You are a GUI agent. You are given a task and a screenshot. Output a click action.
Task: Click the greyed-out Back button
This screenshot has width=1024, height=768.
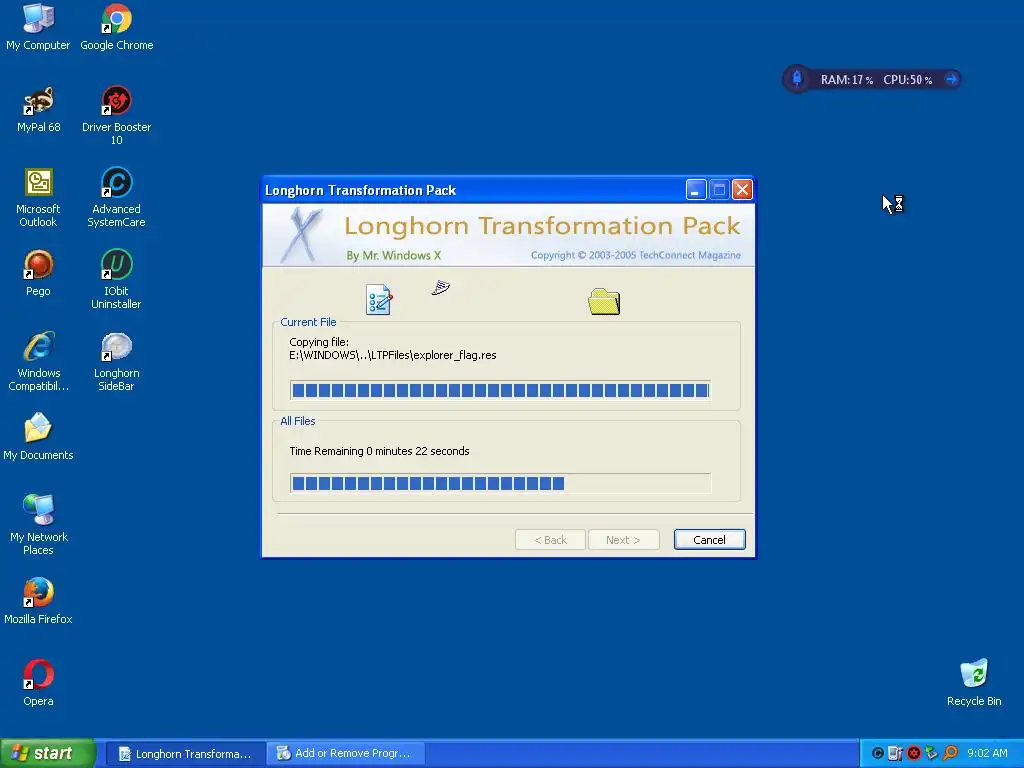tap(550, 539)
